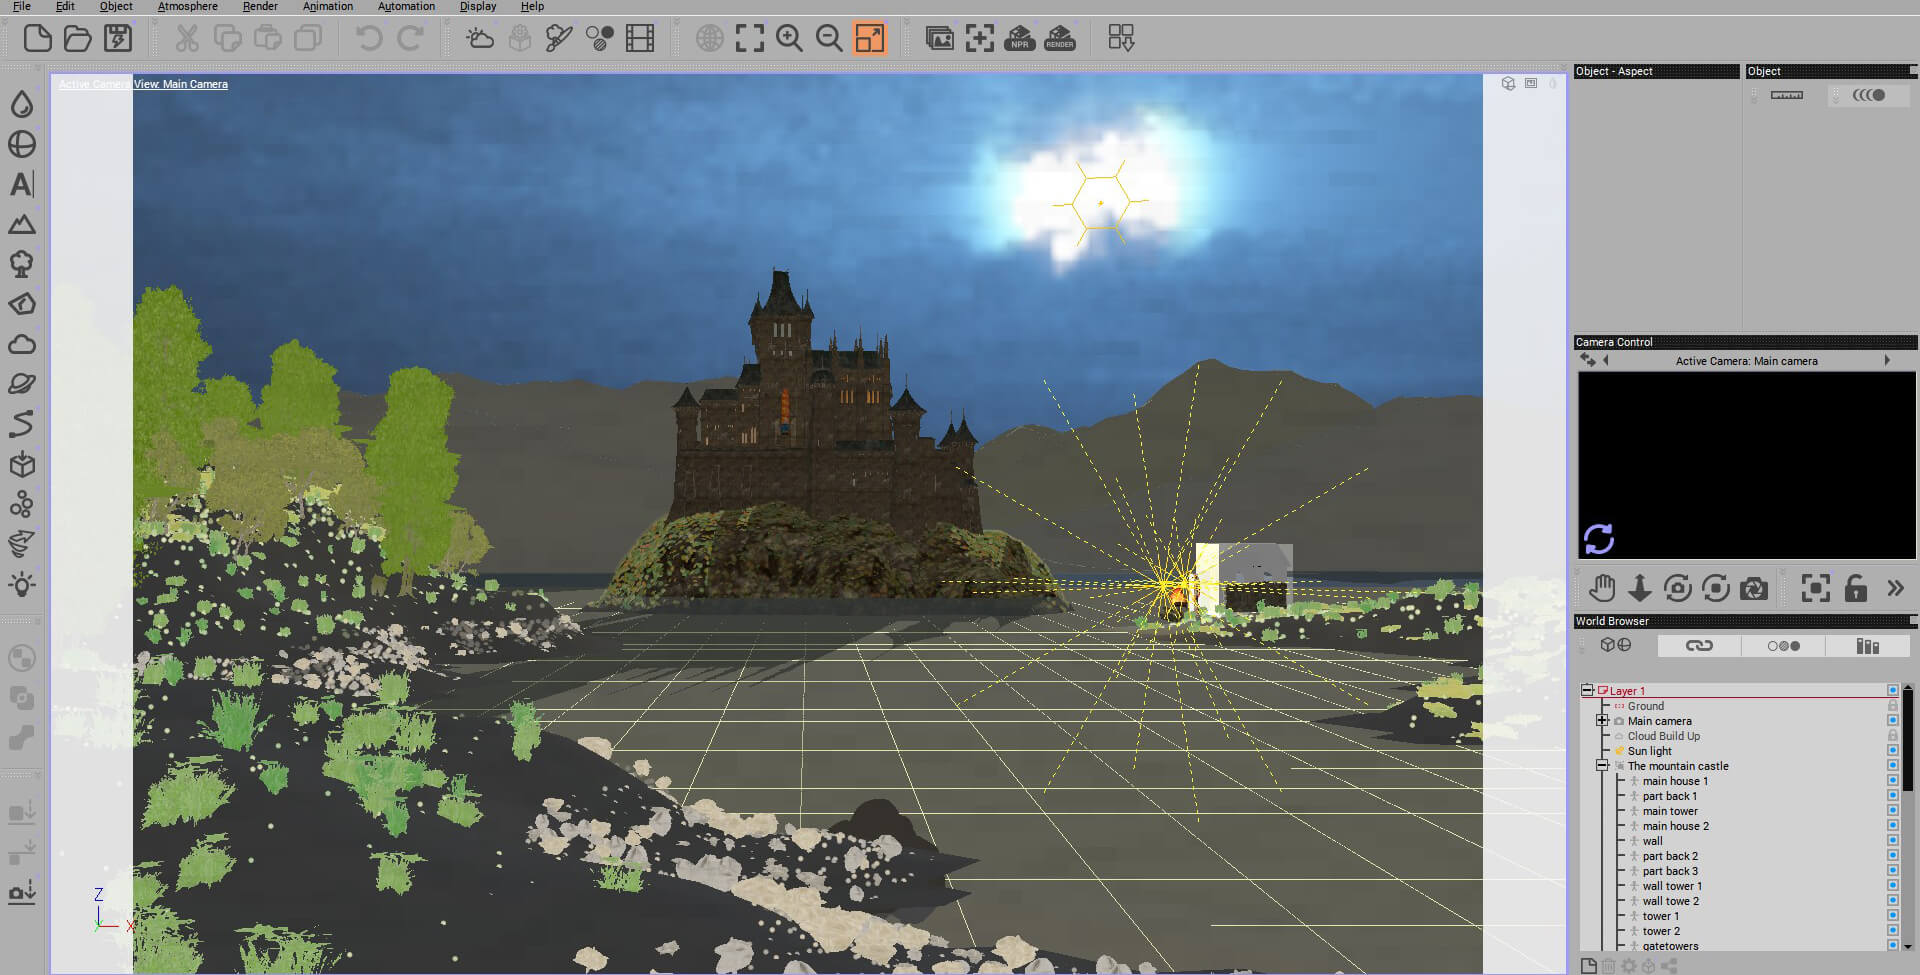Open the Automation menu

point(406,7)
